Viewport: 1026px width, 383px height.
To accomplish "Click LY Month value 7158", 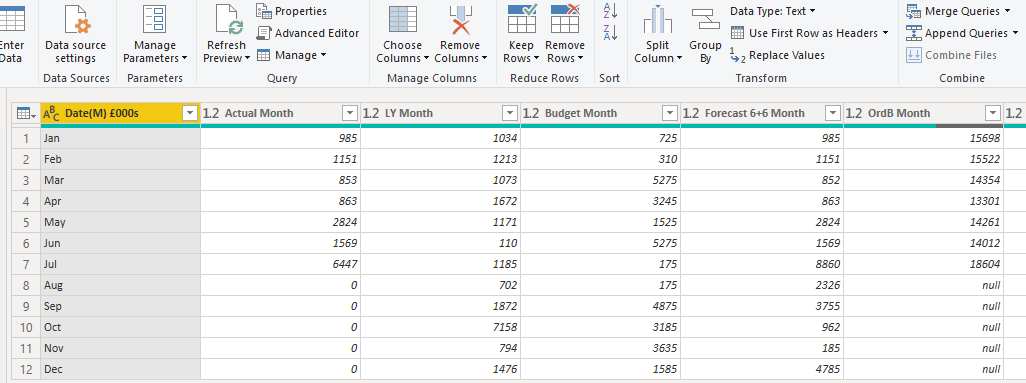I will tap(440, 327).
